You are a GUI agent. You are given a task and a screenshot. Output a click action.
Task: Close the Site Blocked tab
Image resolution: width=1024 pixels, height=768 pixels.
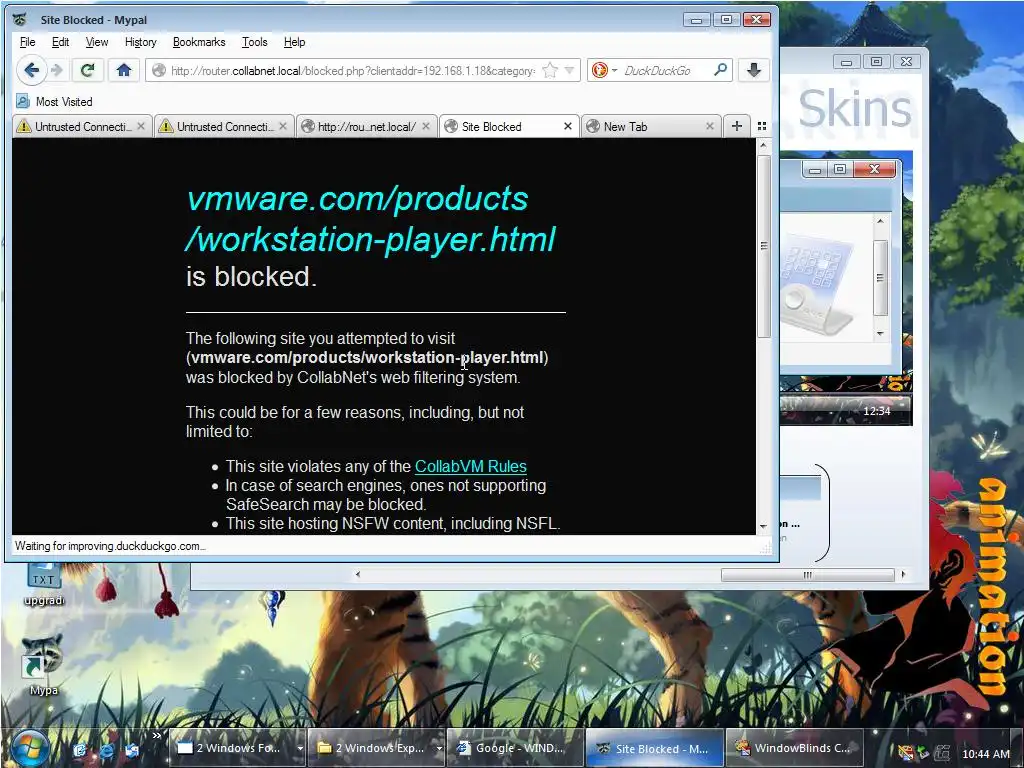568,126
